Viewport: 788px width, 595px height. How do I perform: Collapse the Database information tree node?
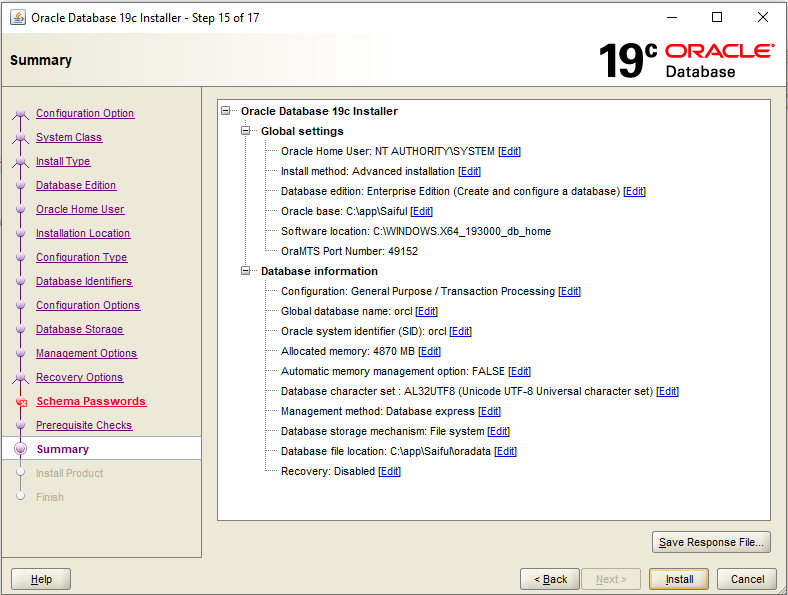point(246,271)
